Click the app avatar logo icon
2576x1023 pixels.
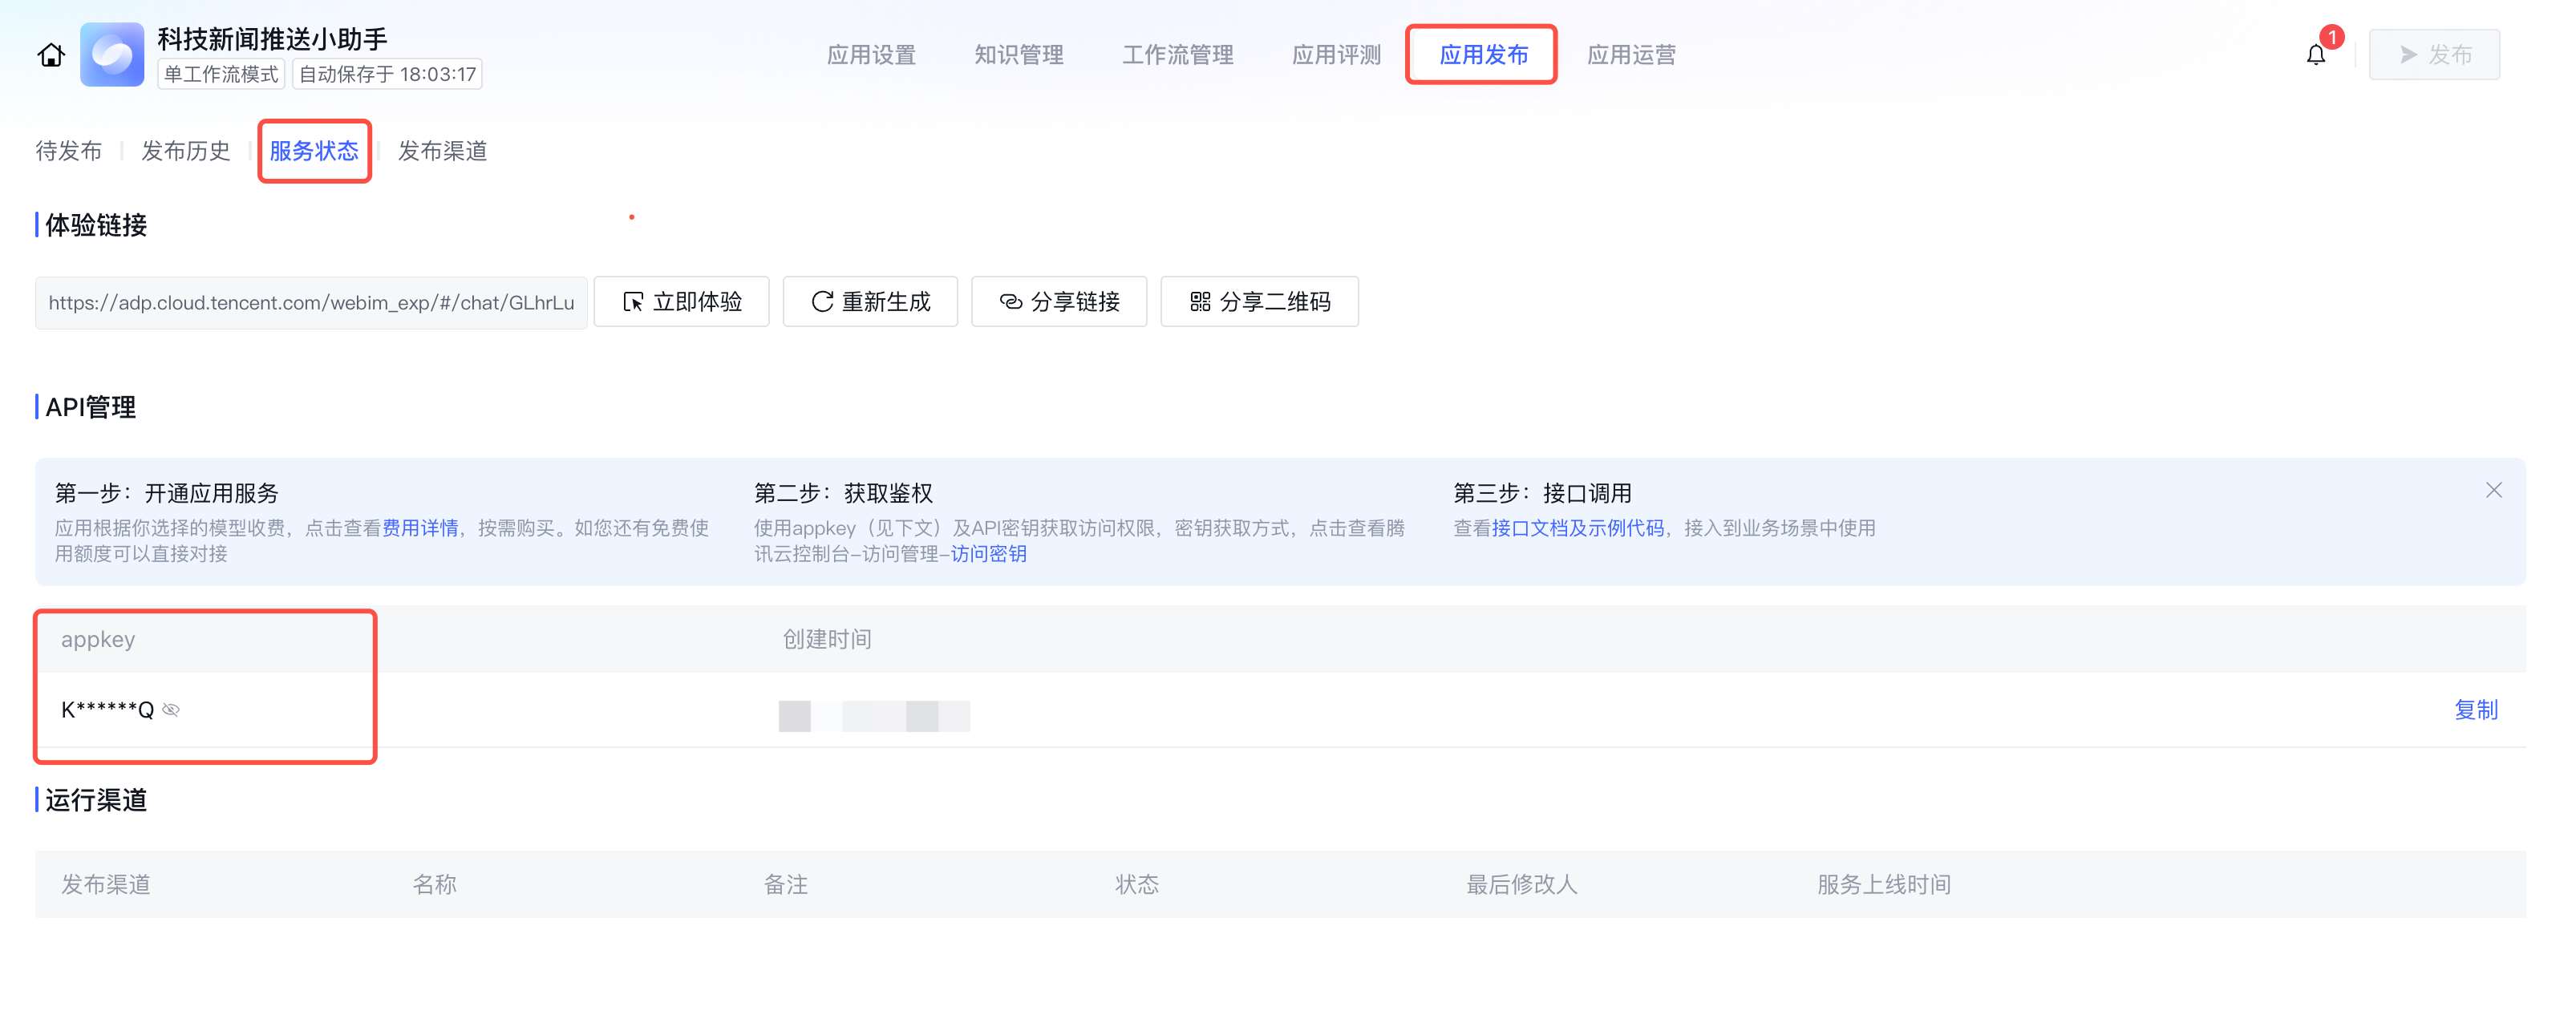pyautogui.click(x=112, y=55)
